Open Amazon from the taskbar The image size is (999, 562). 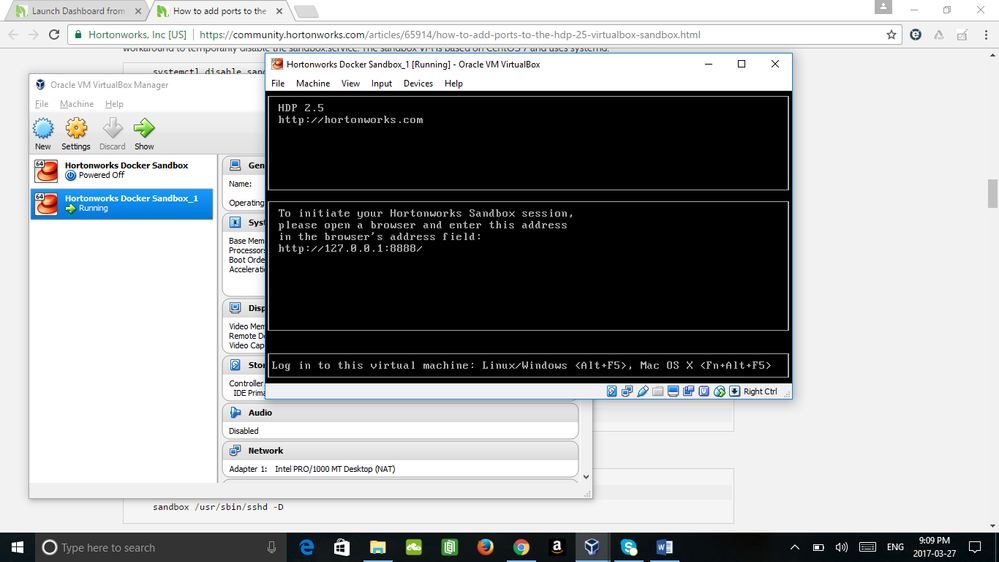(557, 547)
